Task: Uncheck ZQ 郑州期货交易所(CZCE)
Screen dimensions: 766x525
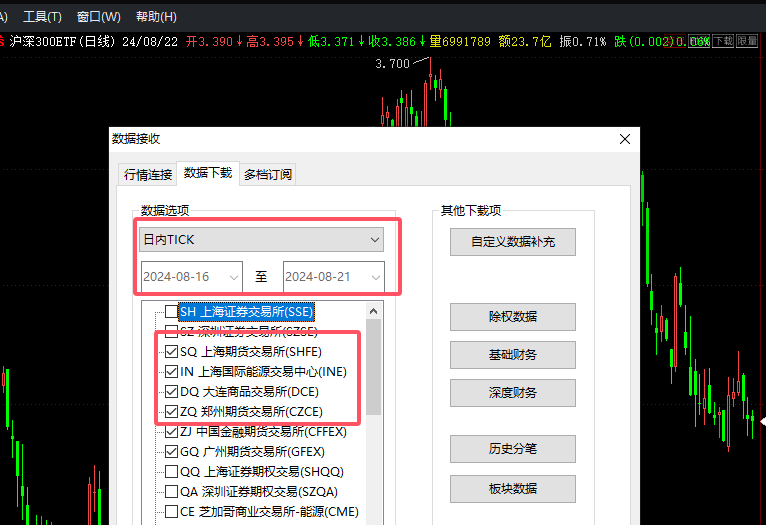Action: [171, 412]
